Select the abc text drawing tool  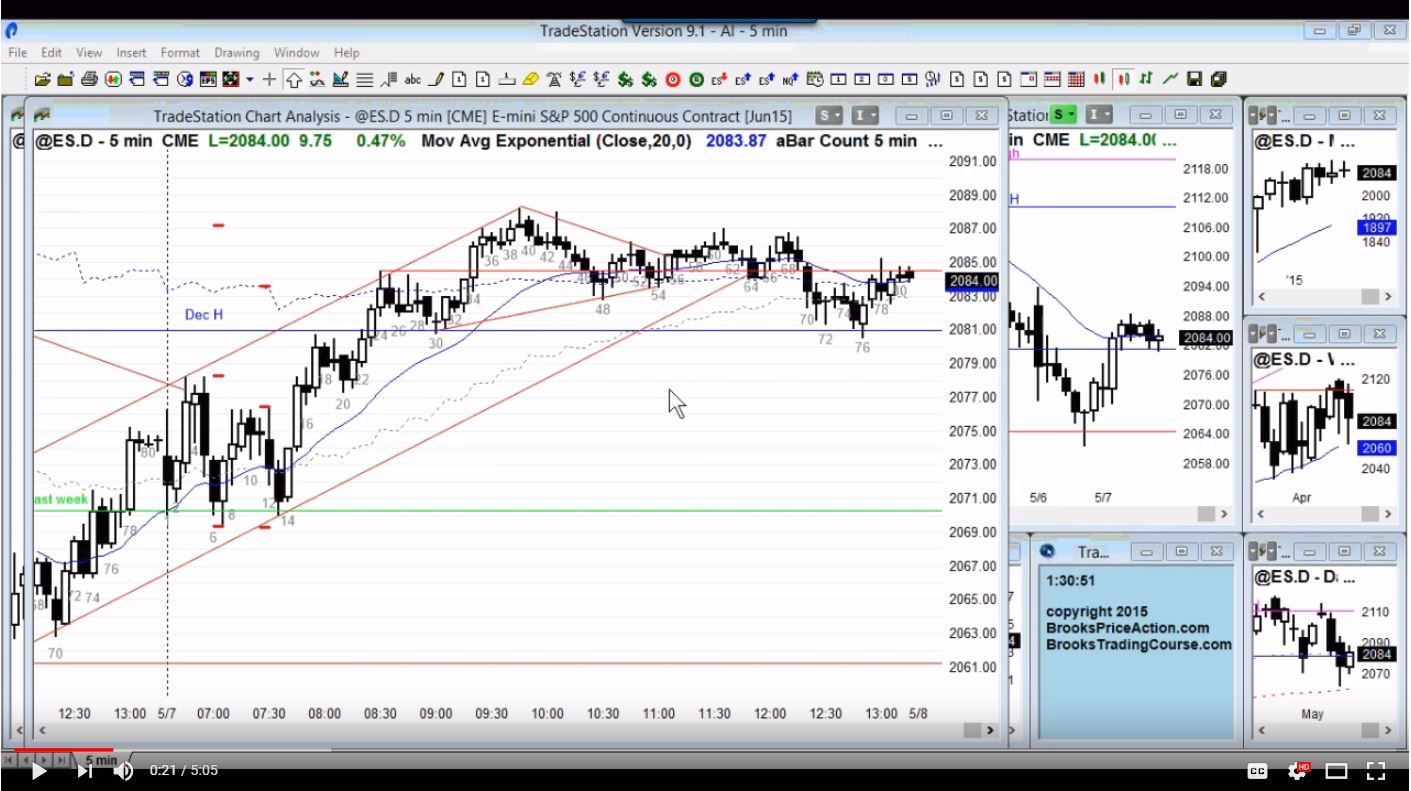pos(412,79)
